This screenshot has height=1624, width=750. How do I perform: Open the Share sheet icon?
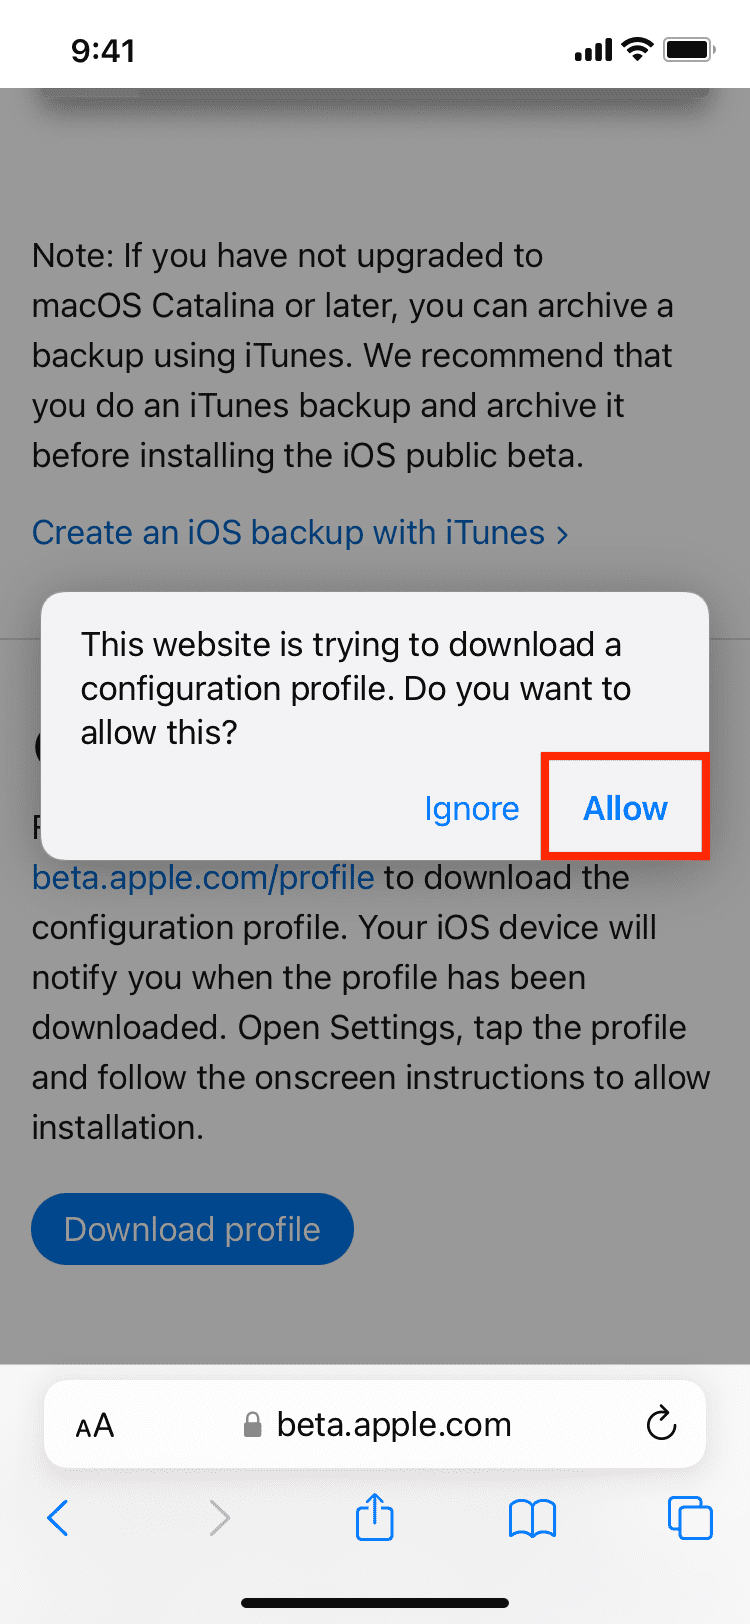coord(375,1516)
